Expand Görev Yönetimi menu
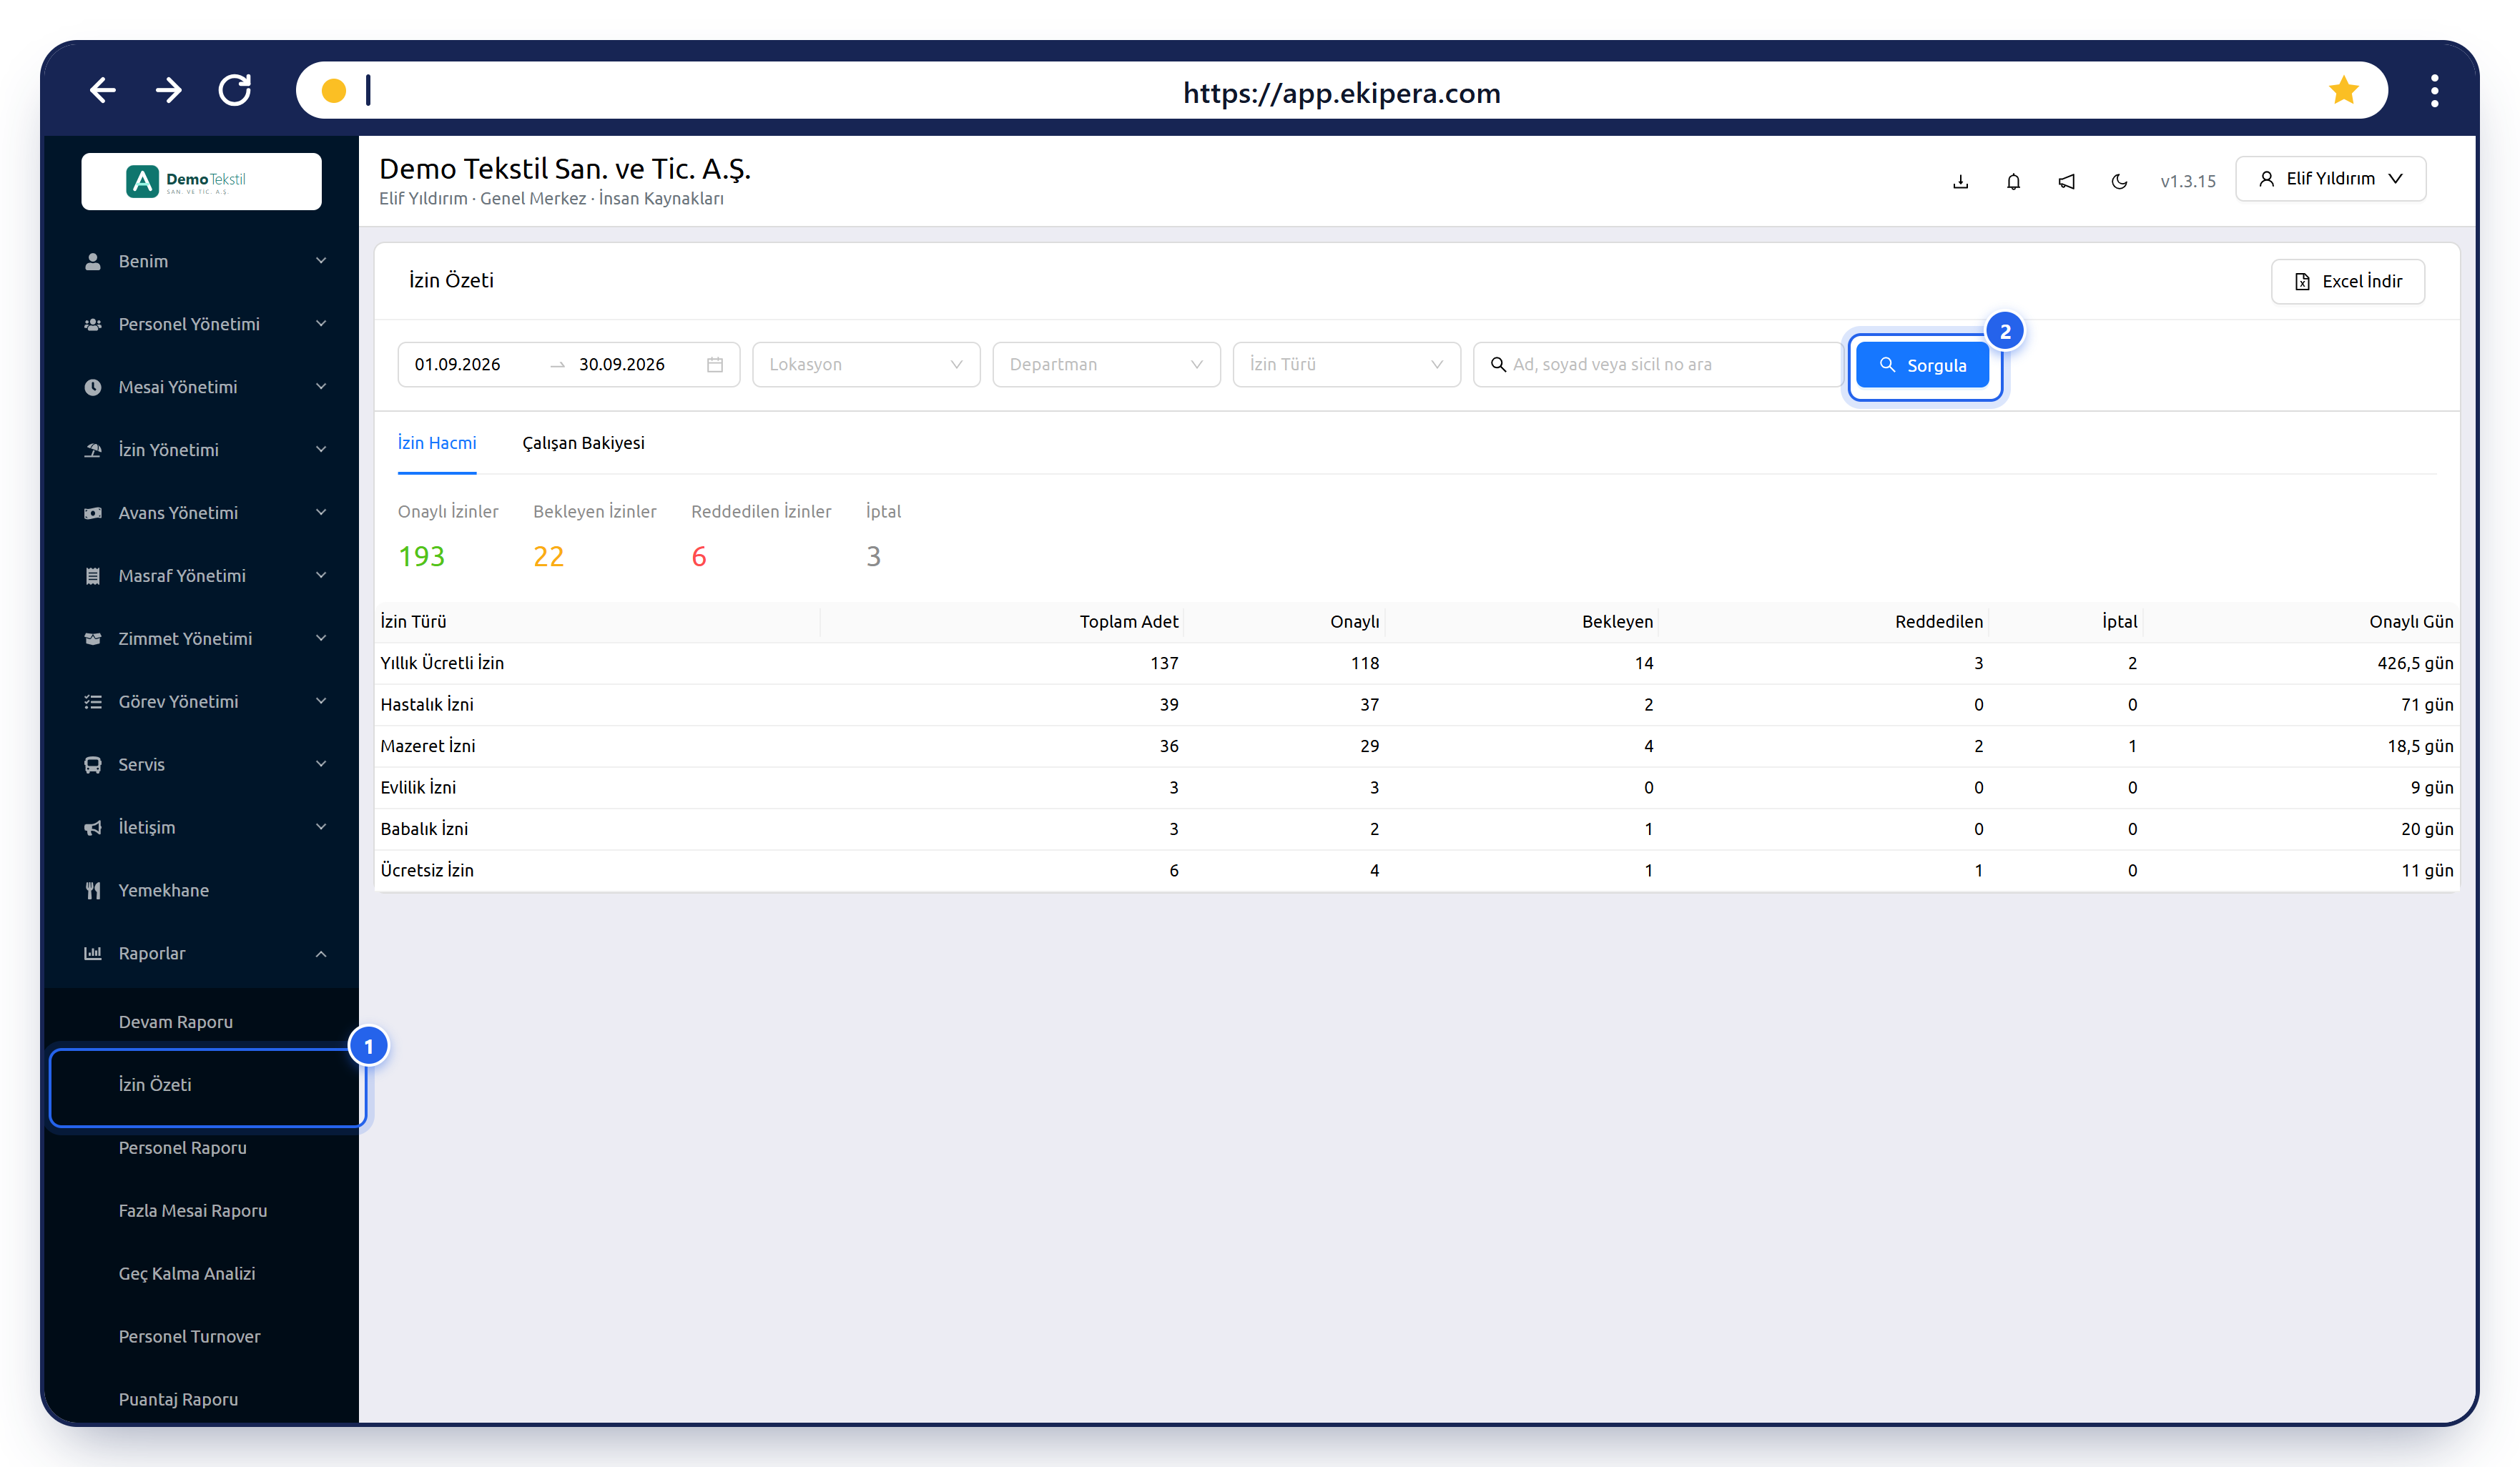 pos(201,702)
